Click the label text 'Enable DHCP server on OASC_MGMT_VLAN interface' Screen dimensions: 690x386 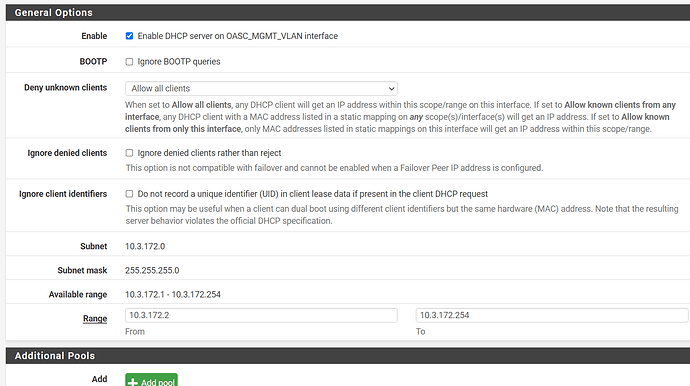(x=238, y=36)
